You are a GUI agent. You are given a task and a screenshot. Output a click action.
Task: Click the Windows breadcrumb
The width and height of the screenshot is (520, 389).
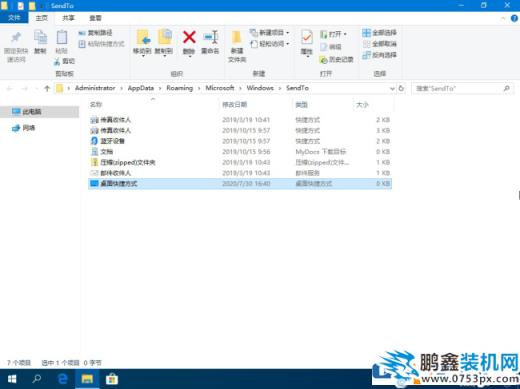(260, 88)
